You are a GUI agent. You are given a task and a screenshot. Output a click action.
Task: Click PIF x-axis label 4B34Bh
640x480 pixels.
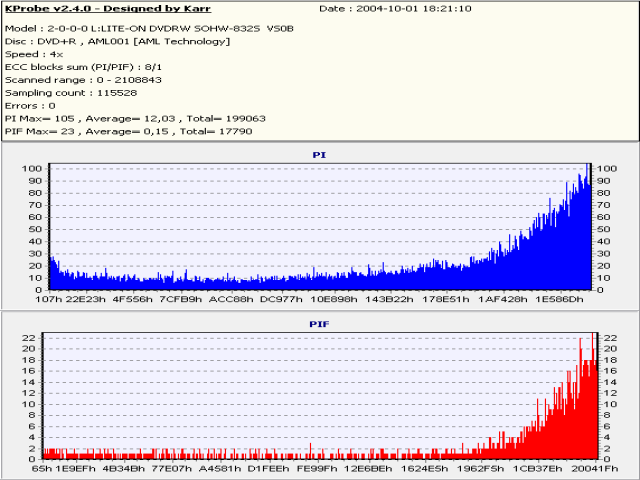click(x=124, y=469)
